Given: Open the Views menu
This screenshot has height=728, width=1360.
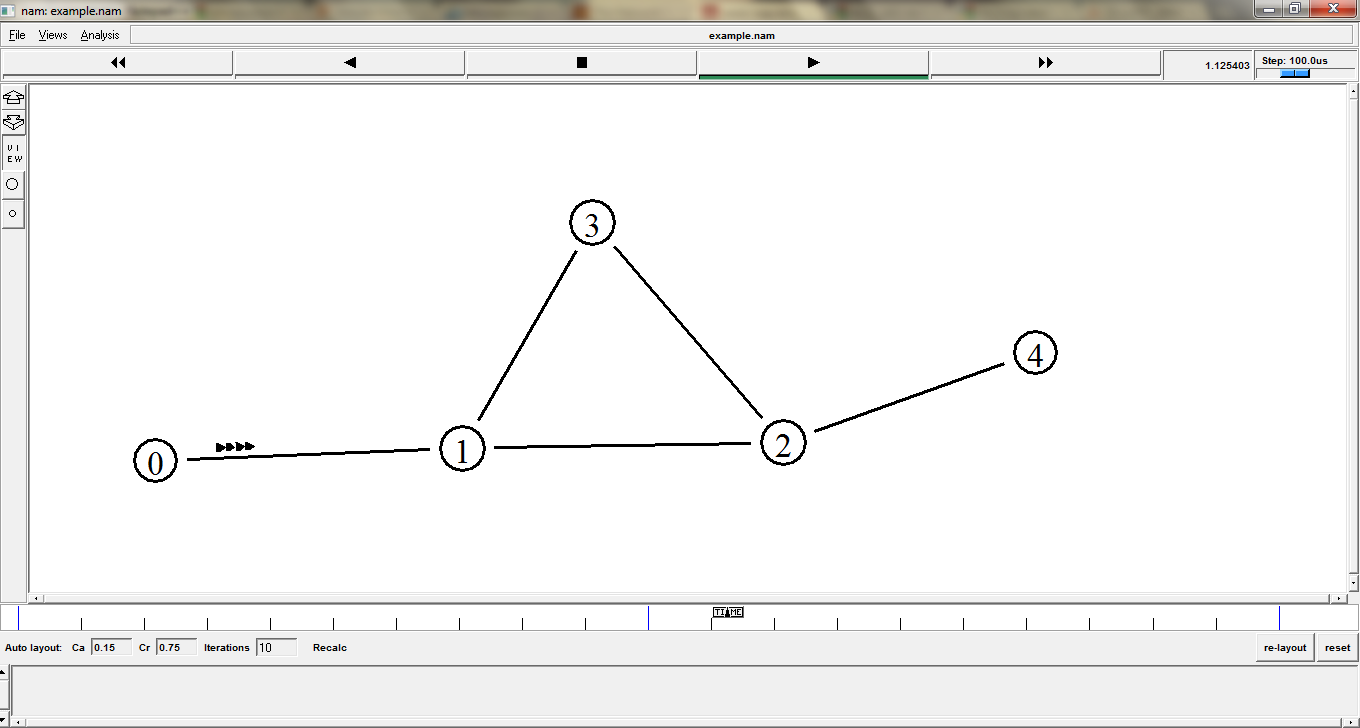Looking at the screenshot, I should (x=53, y=35).
